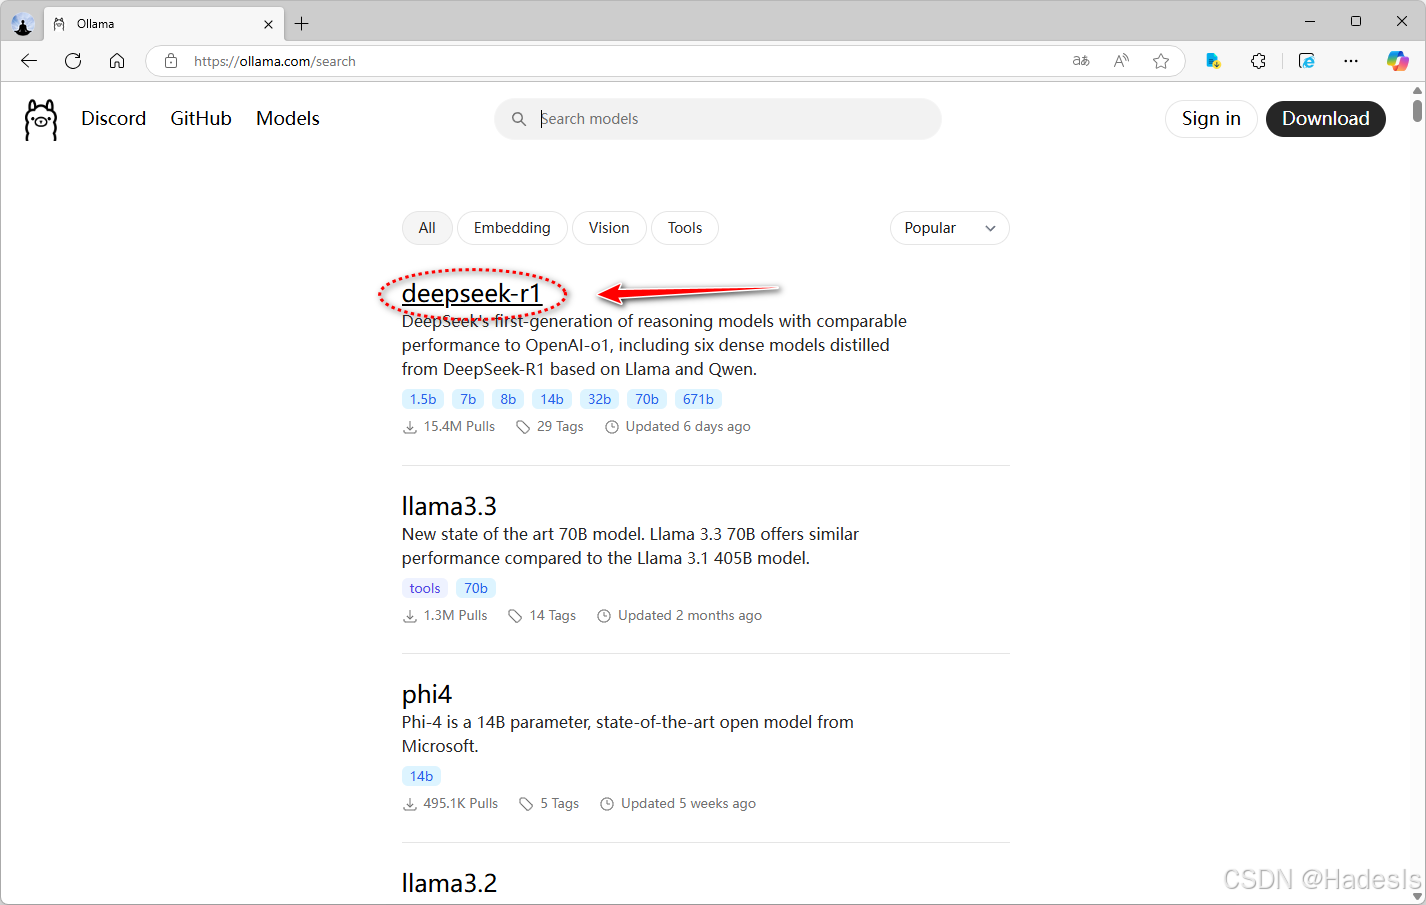Screen dimensions: 1426x905
Task: Click the deepseek-r1 14b tag
Action: coord(552,399)
